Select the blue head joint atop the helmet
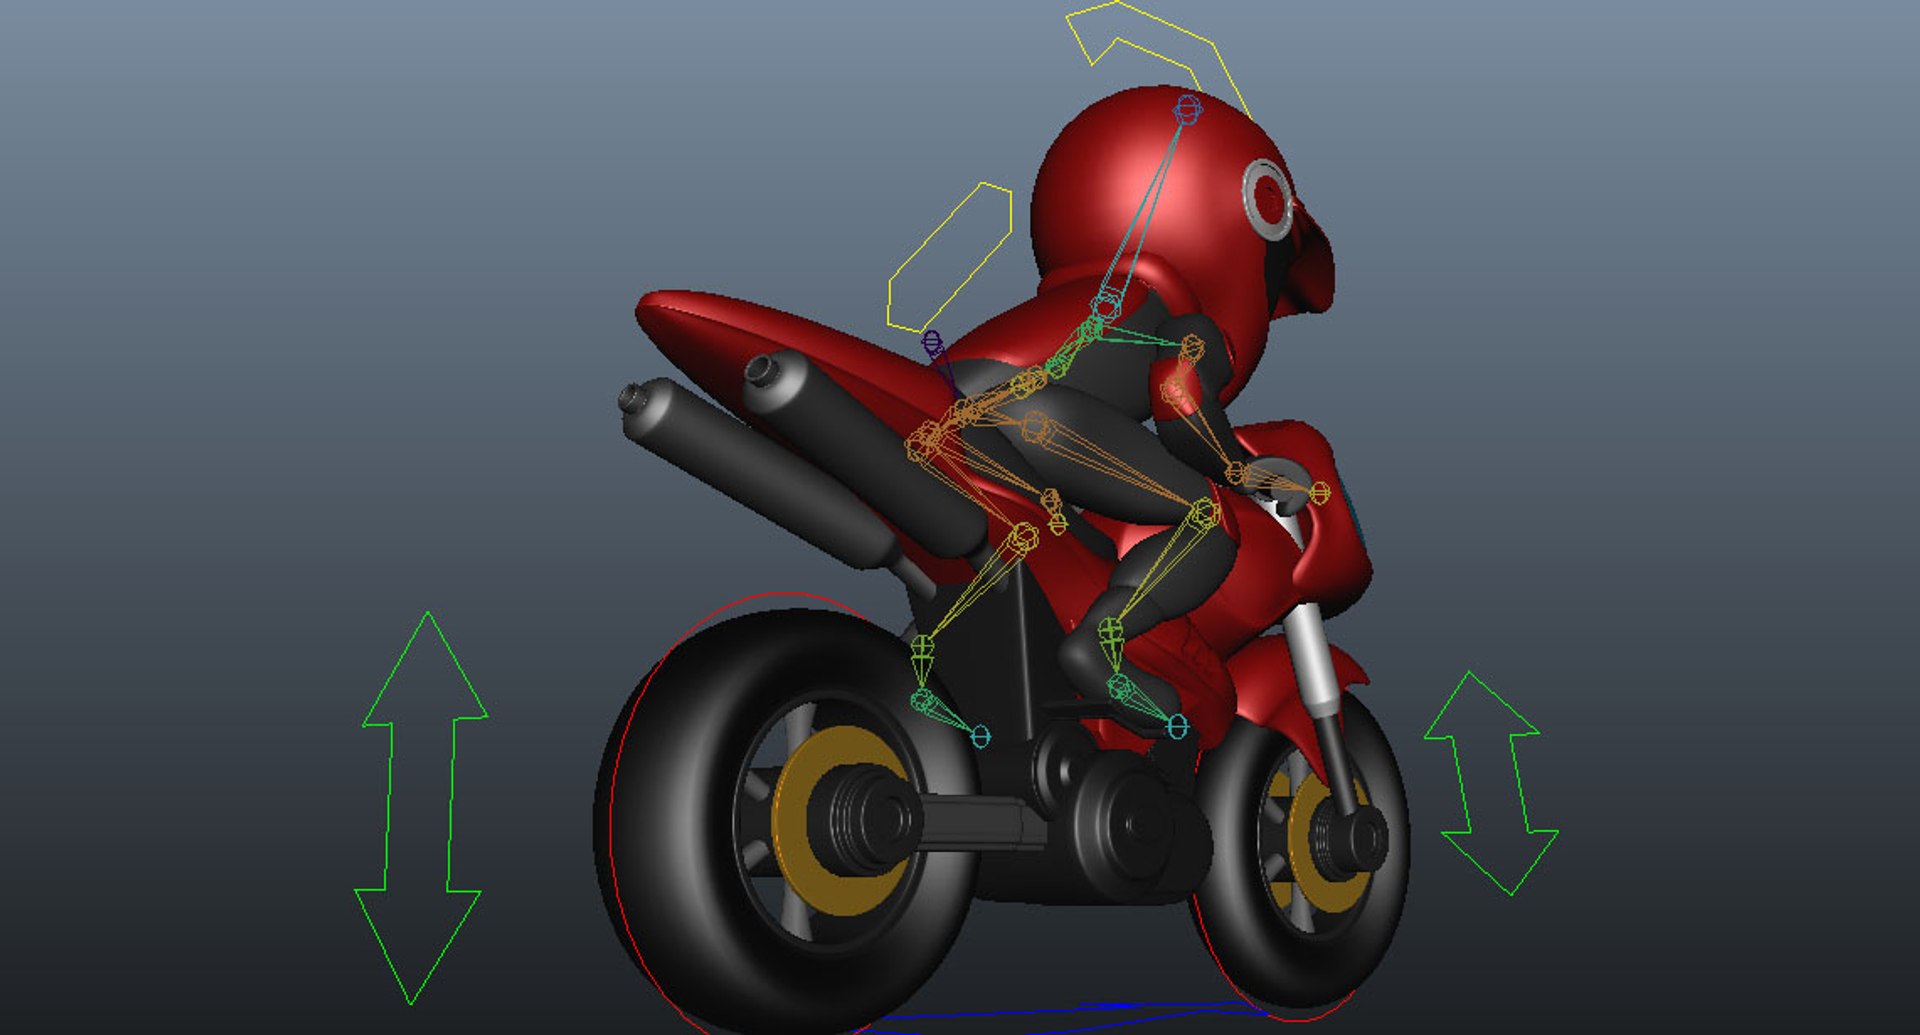This screenshot has height=1035, width=1920. [x=1186, y=108]
